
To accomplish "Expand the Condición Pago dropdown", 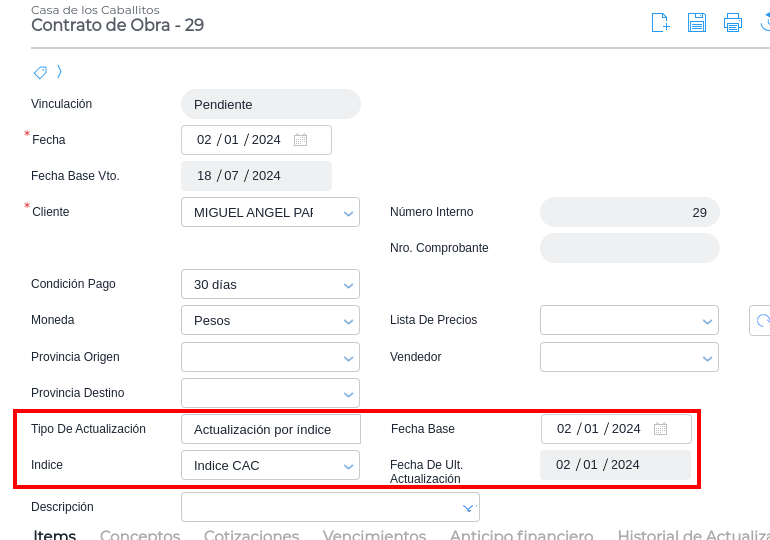I will pos(348,285).
